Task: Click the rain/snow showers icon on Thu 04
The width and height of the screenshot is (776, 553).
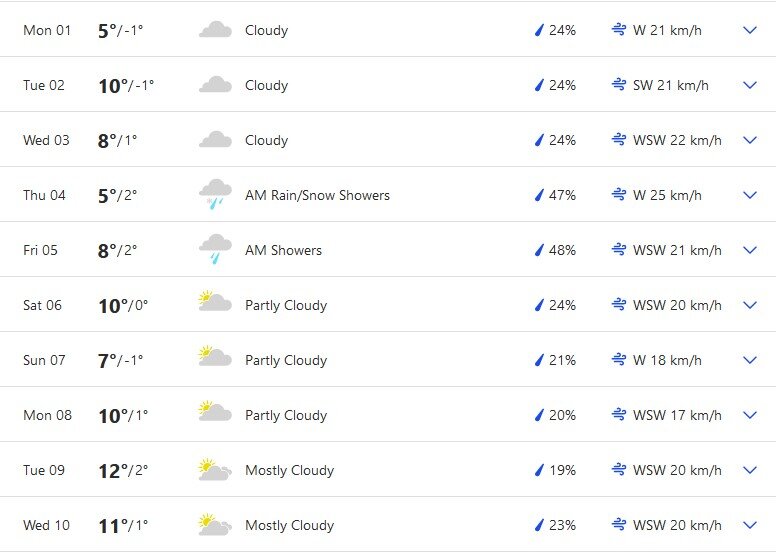Action: tap(215, 195)
